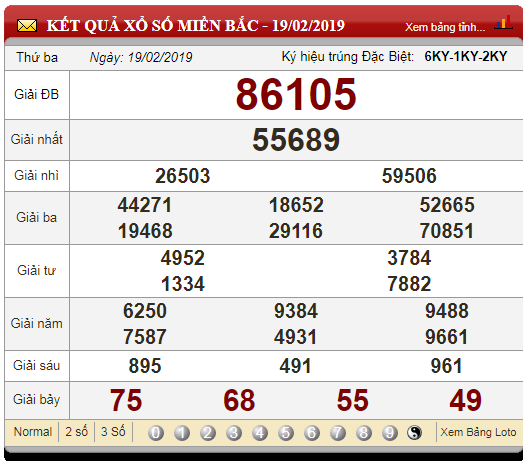Click seventh prize number 55
The height and width of the screenshot is (461, 523).
point(353,400)
